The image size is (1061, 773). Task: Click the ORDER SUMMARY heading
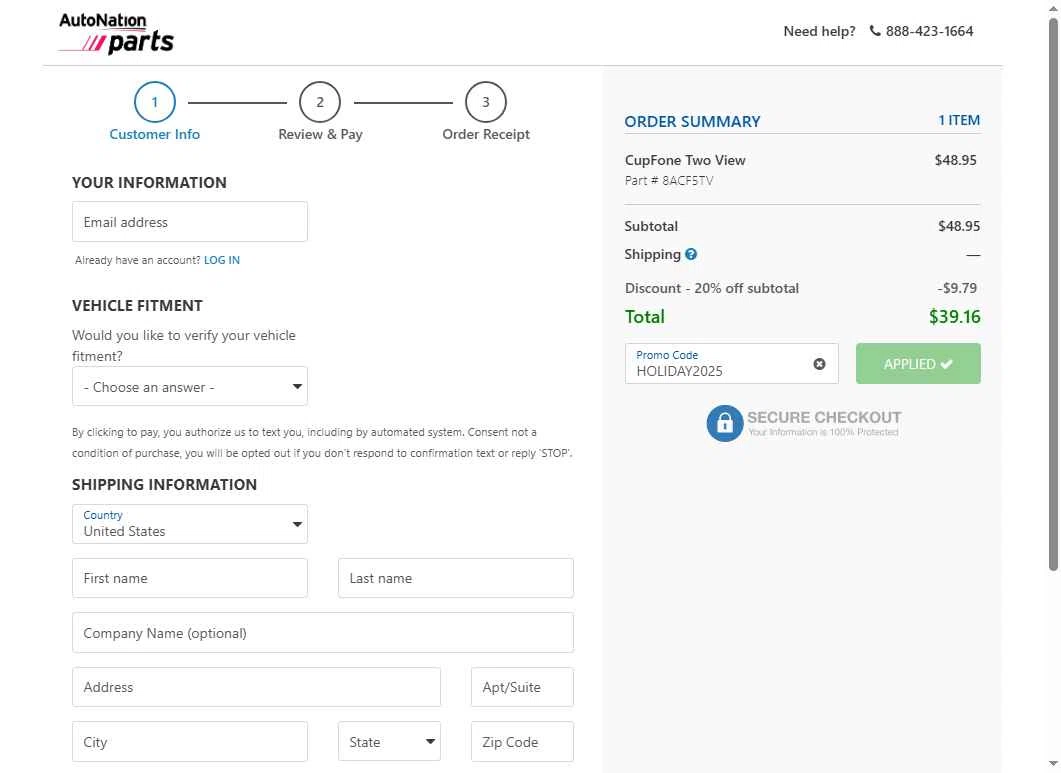click(692, 122)
